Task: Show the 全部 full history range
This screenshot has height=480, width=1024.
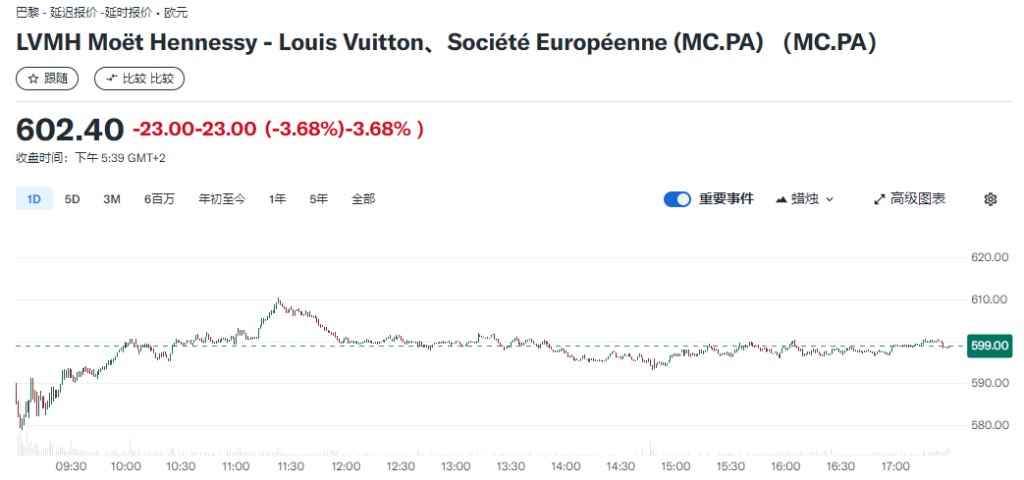Action: [x=363, y=199]
